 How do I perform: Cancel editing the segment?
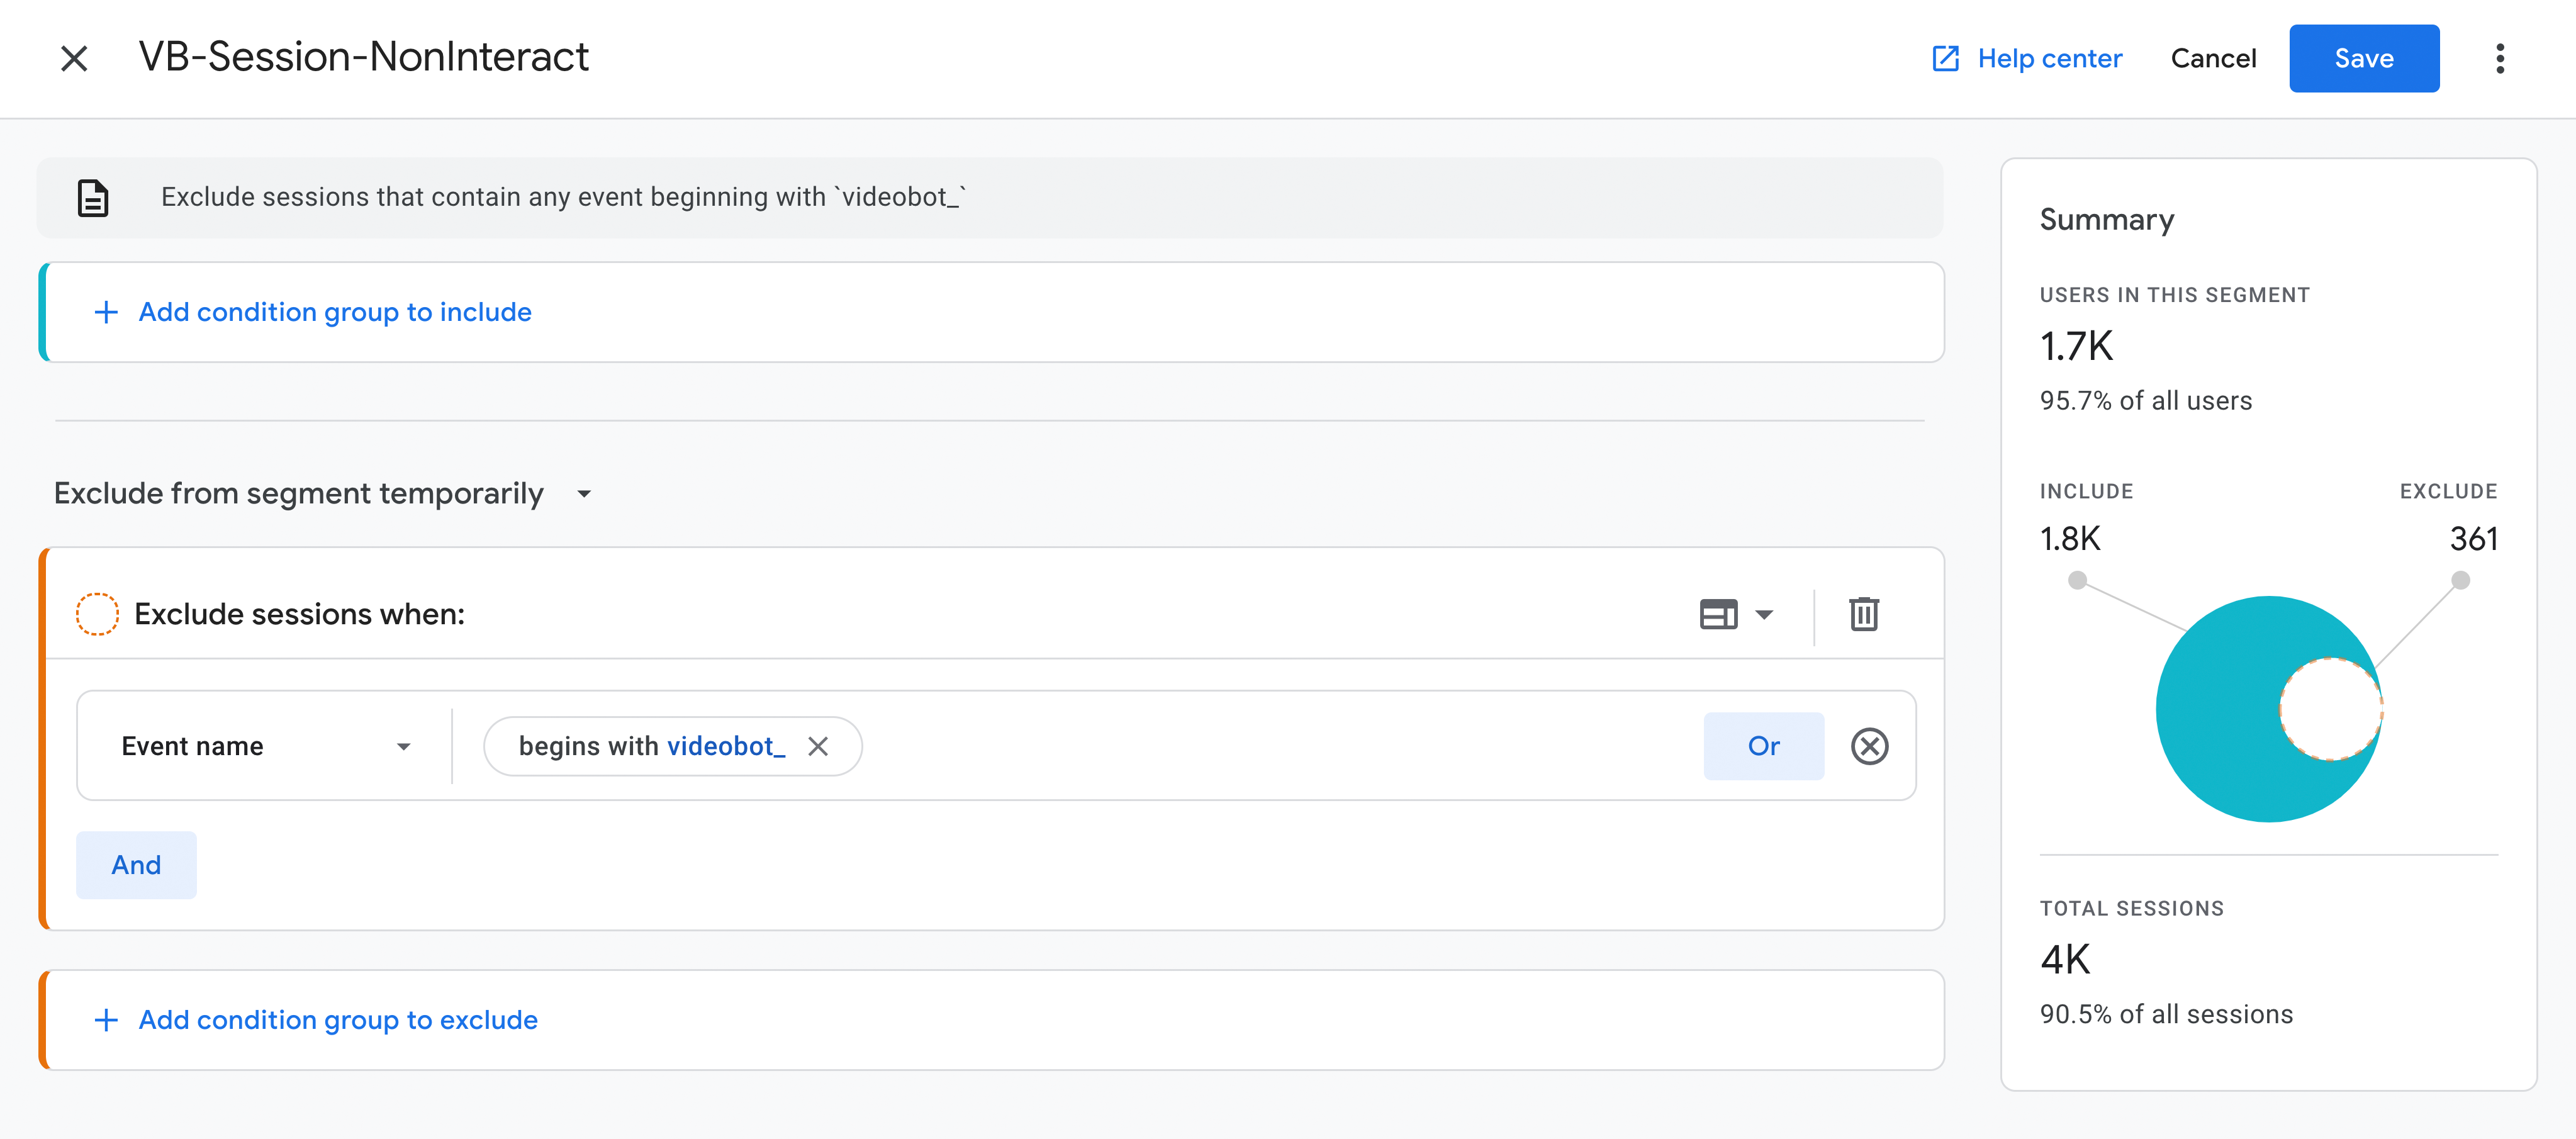[x=2213, y=58]
